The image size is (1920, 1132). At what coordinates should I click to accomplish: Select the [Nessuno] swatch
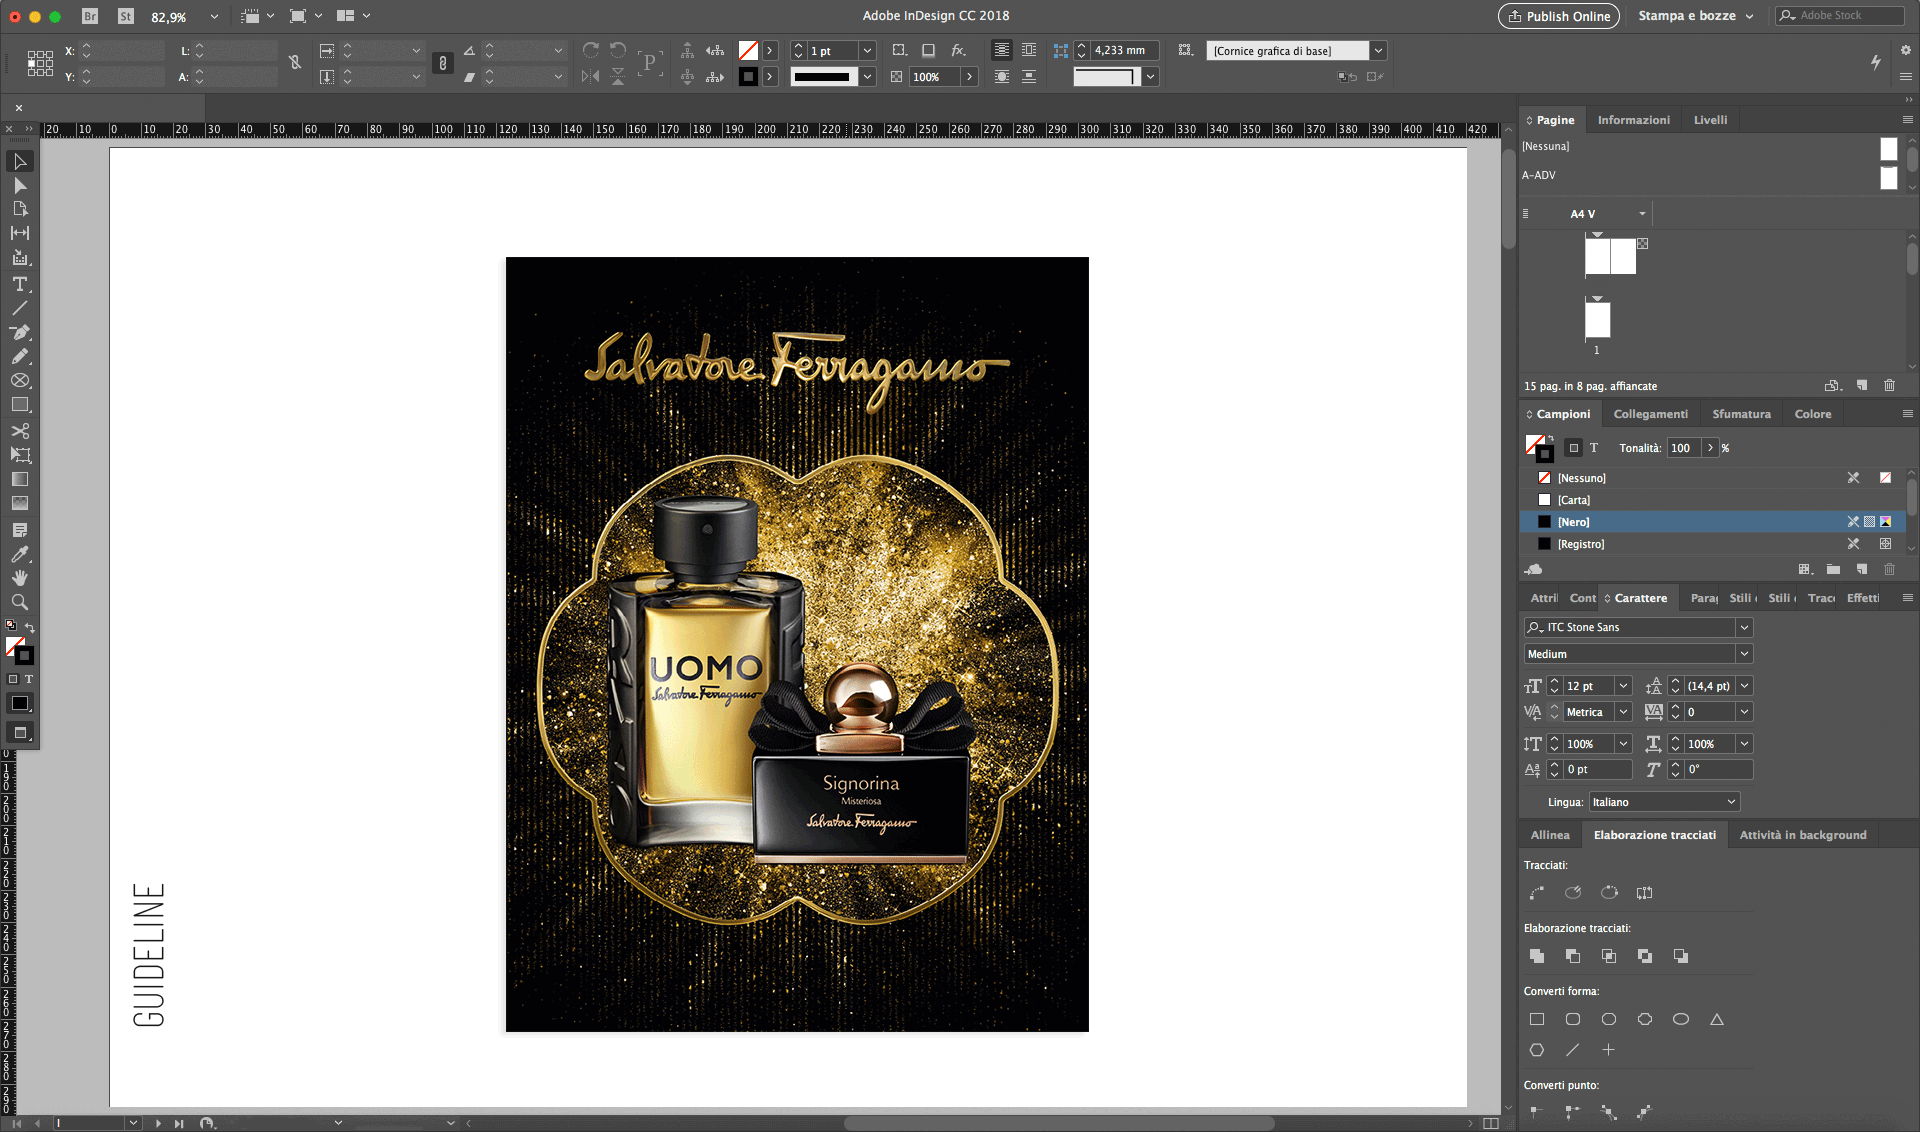(x=1712, y=478)
